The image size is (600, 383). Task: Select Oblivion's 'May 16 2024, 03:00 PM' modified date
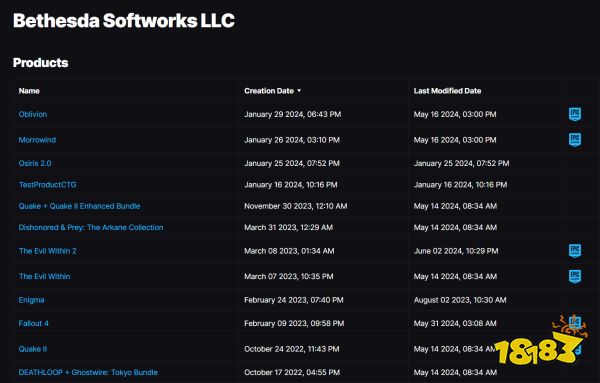(x=455, y=114)
